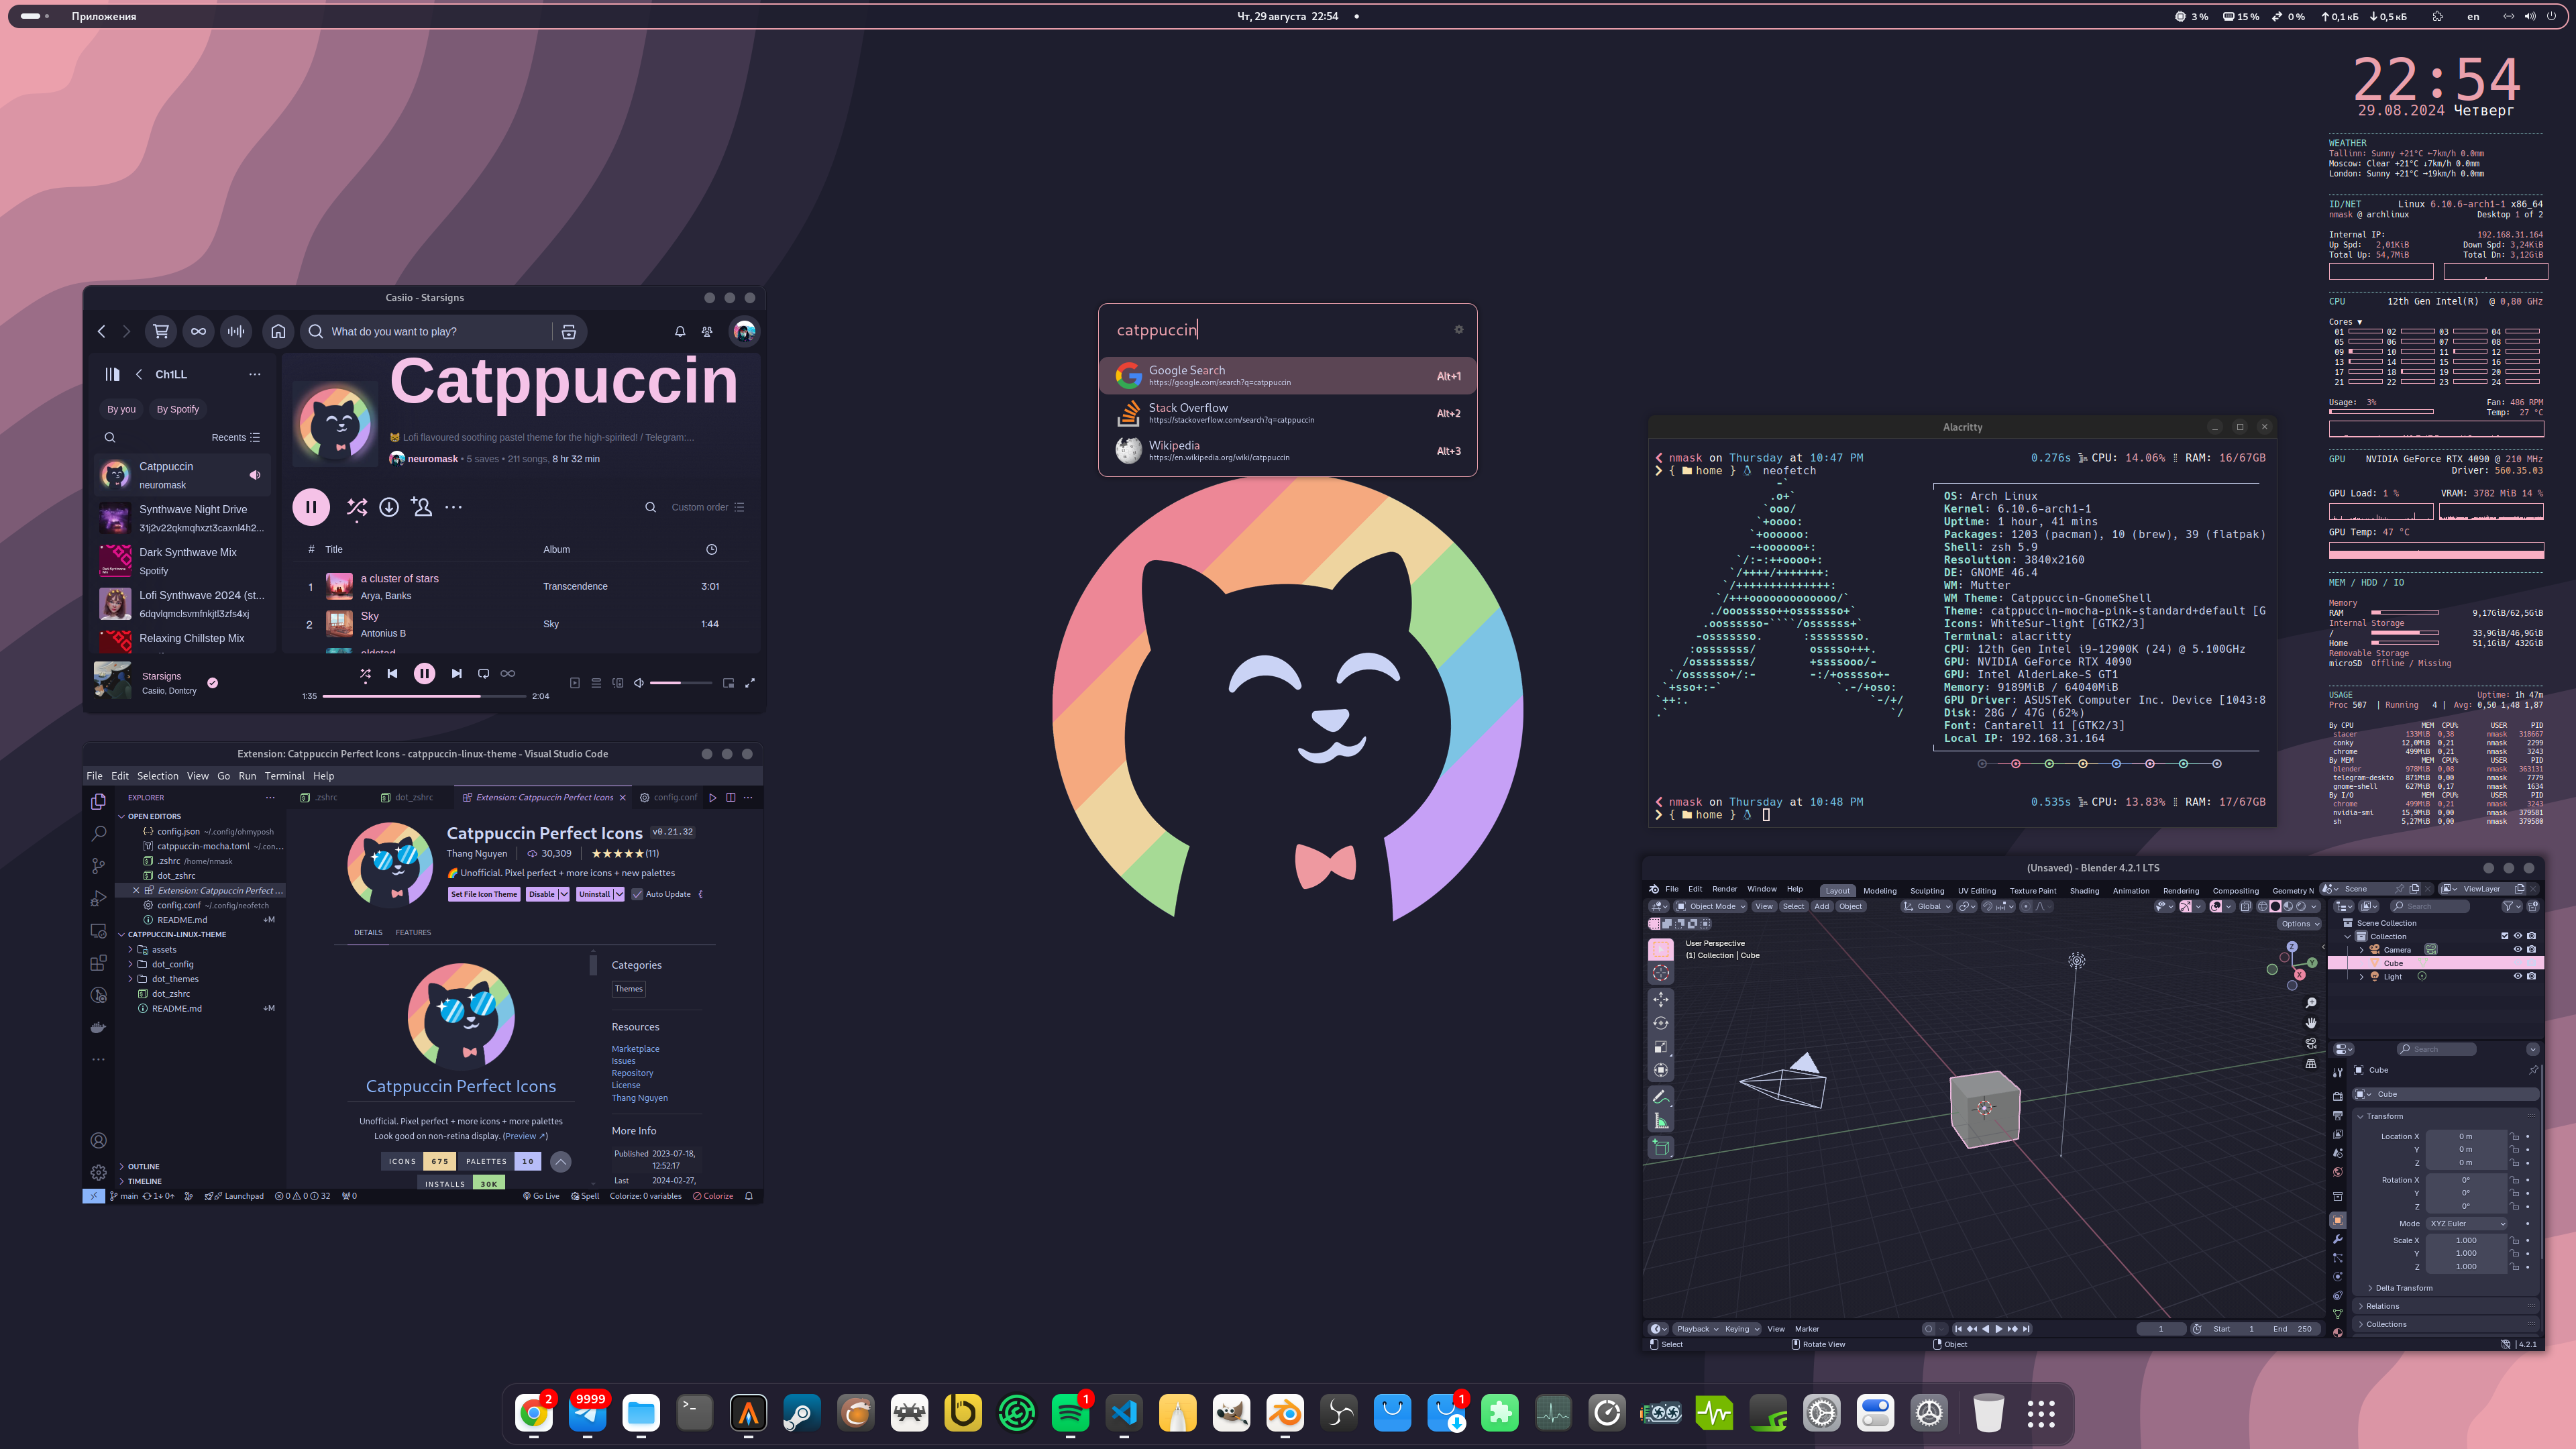Screen dimensions: 2576x1449
Task: Switch to Sculpting workspace tab in Blender
Action: (1927, 890)
